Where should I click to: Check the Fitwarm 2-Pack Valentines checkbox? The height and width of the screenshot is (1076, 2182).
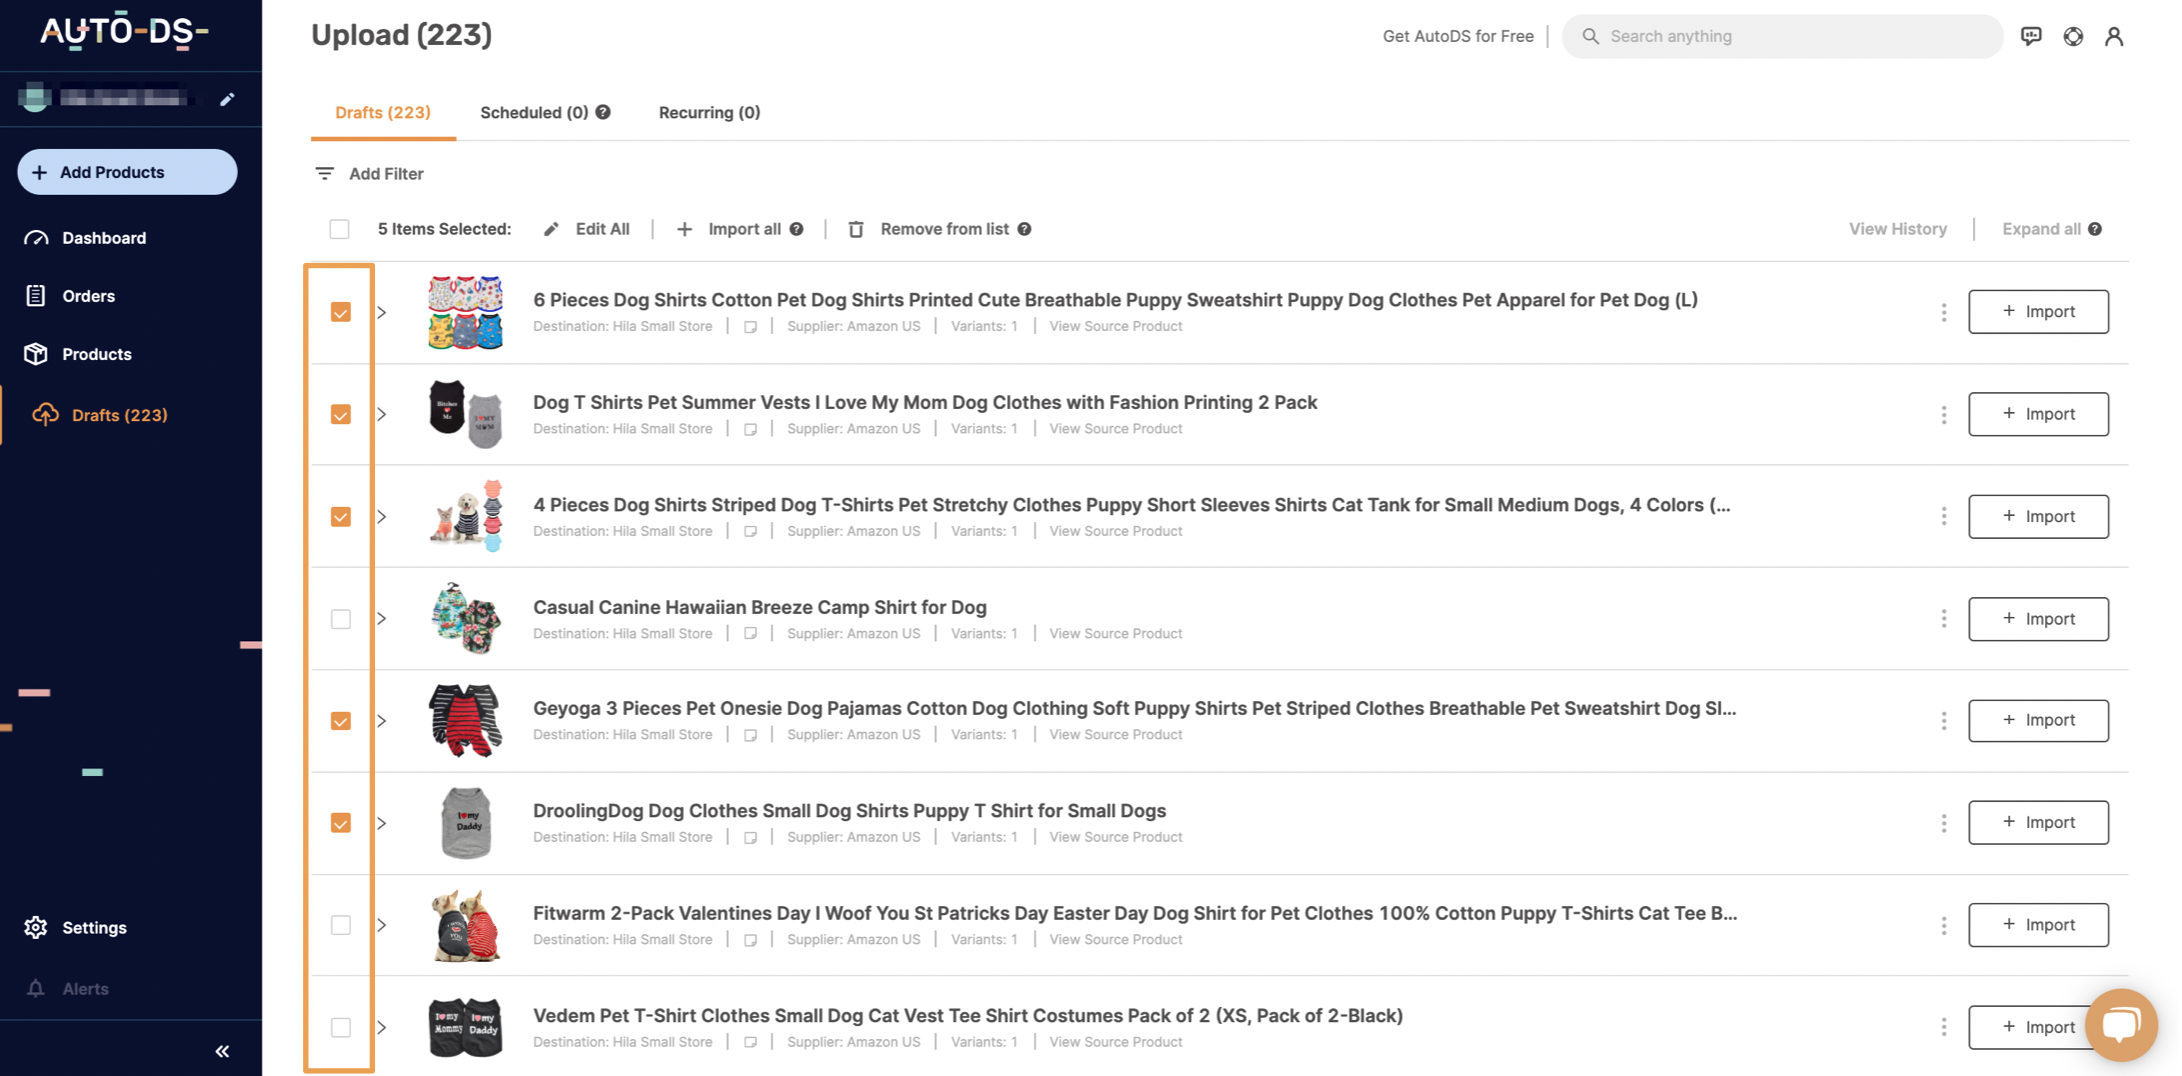(341, 925)
